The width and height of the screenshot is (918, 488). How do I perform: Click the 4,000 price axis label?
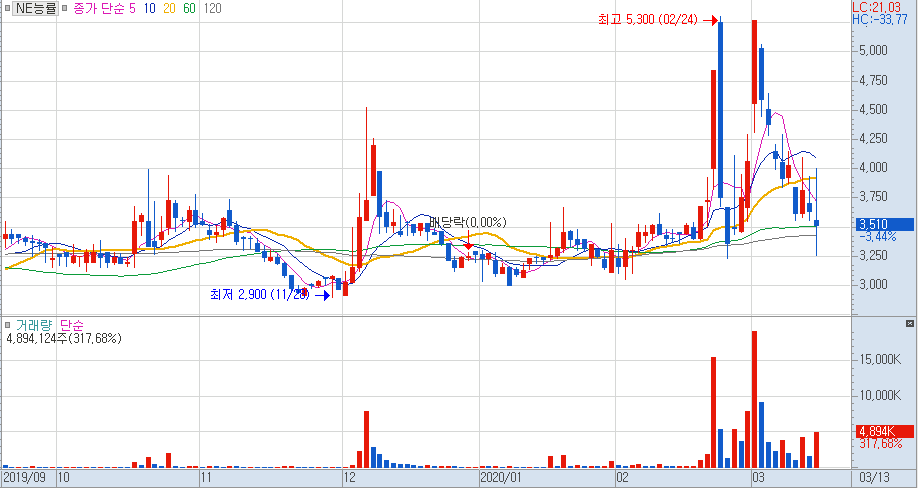pyautogui.click(x=874, y=167)
